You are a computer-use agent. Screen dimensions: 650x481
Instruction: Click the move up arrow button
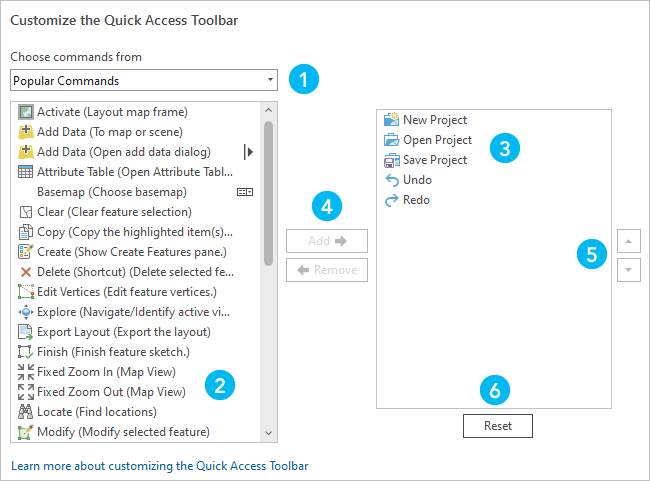(628, 241)
